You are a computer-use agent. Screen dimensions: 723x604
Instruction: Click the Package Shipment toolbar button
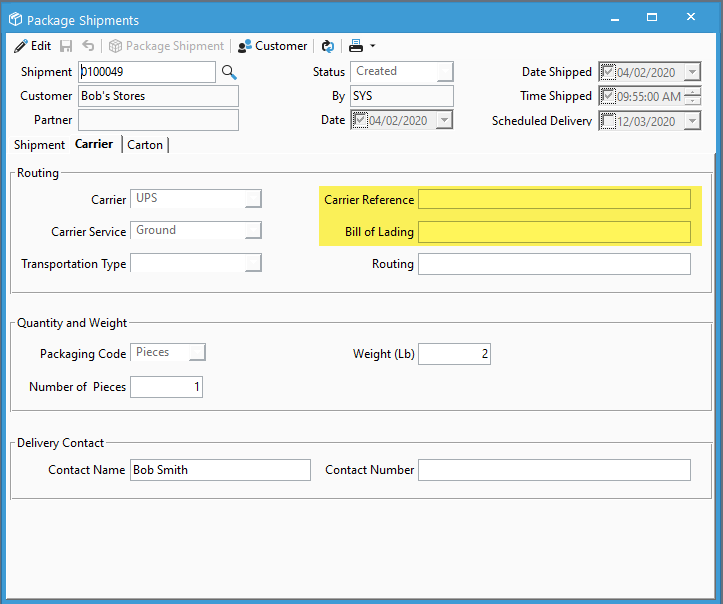pos(166,46)
